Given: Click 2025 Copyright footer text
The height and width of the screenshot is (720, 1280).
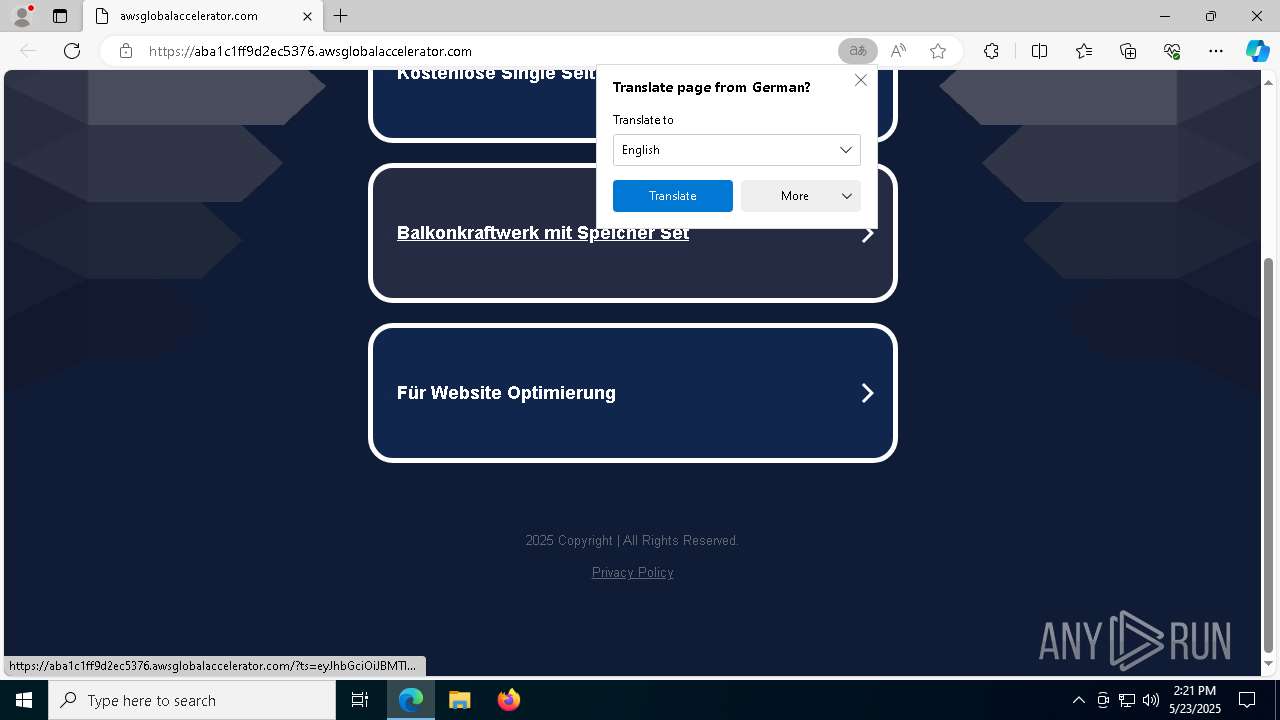Looking at the screenshot, I should (x=632, y=540).
